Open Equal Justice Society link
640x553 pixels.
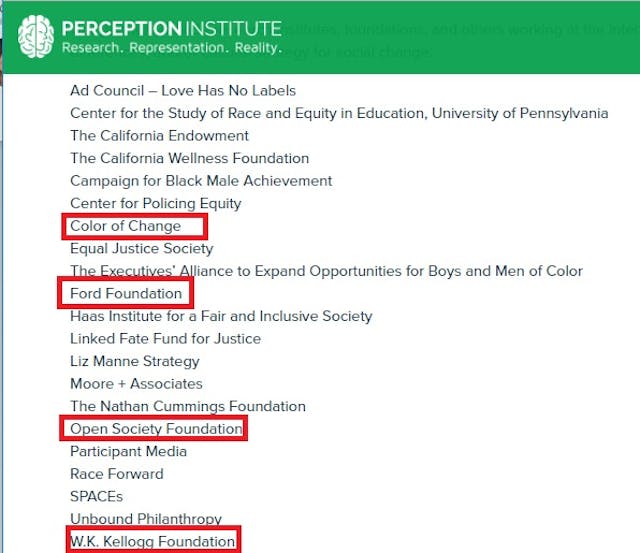coord(141,248)
